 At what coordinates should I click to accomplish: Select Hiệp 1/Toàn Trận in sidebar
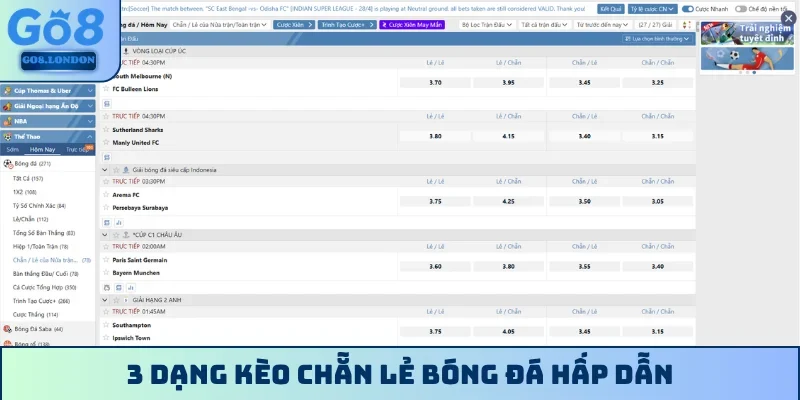(40, 246)
